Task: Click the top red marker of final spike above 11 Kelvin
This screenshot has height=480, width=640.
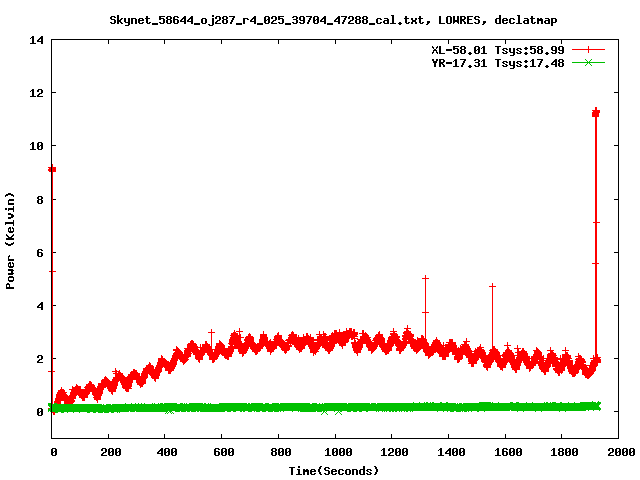Action: 596,113
